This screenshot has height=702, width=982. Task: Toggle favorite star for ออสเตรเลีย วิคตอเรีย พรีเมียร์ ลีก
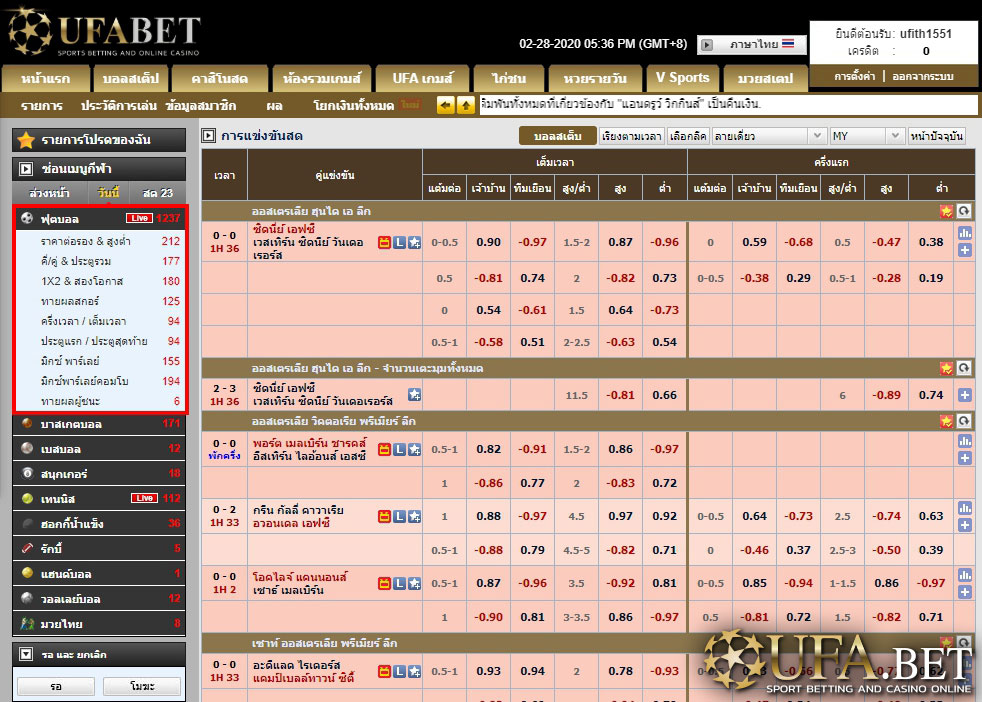(x=946, y=421)
